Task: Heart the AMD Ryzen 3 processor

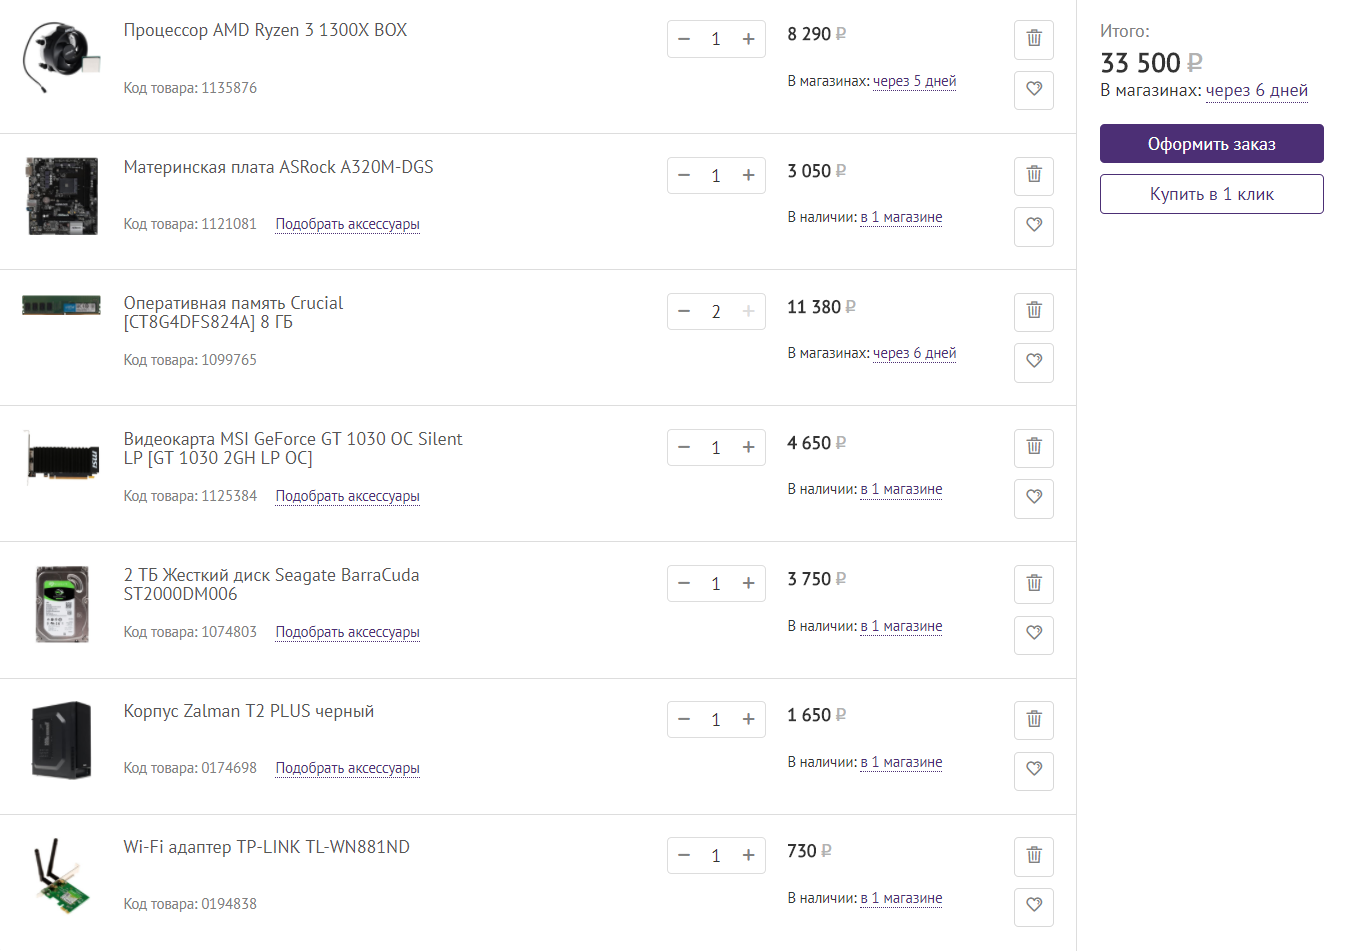Action: pos(1034,90)
